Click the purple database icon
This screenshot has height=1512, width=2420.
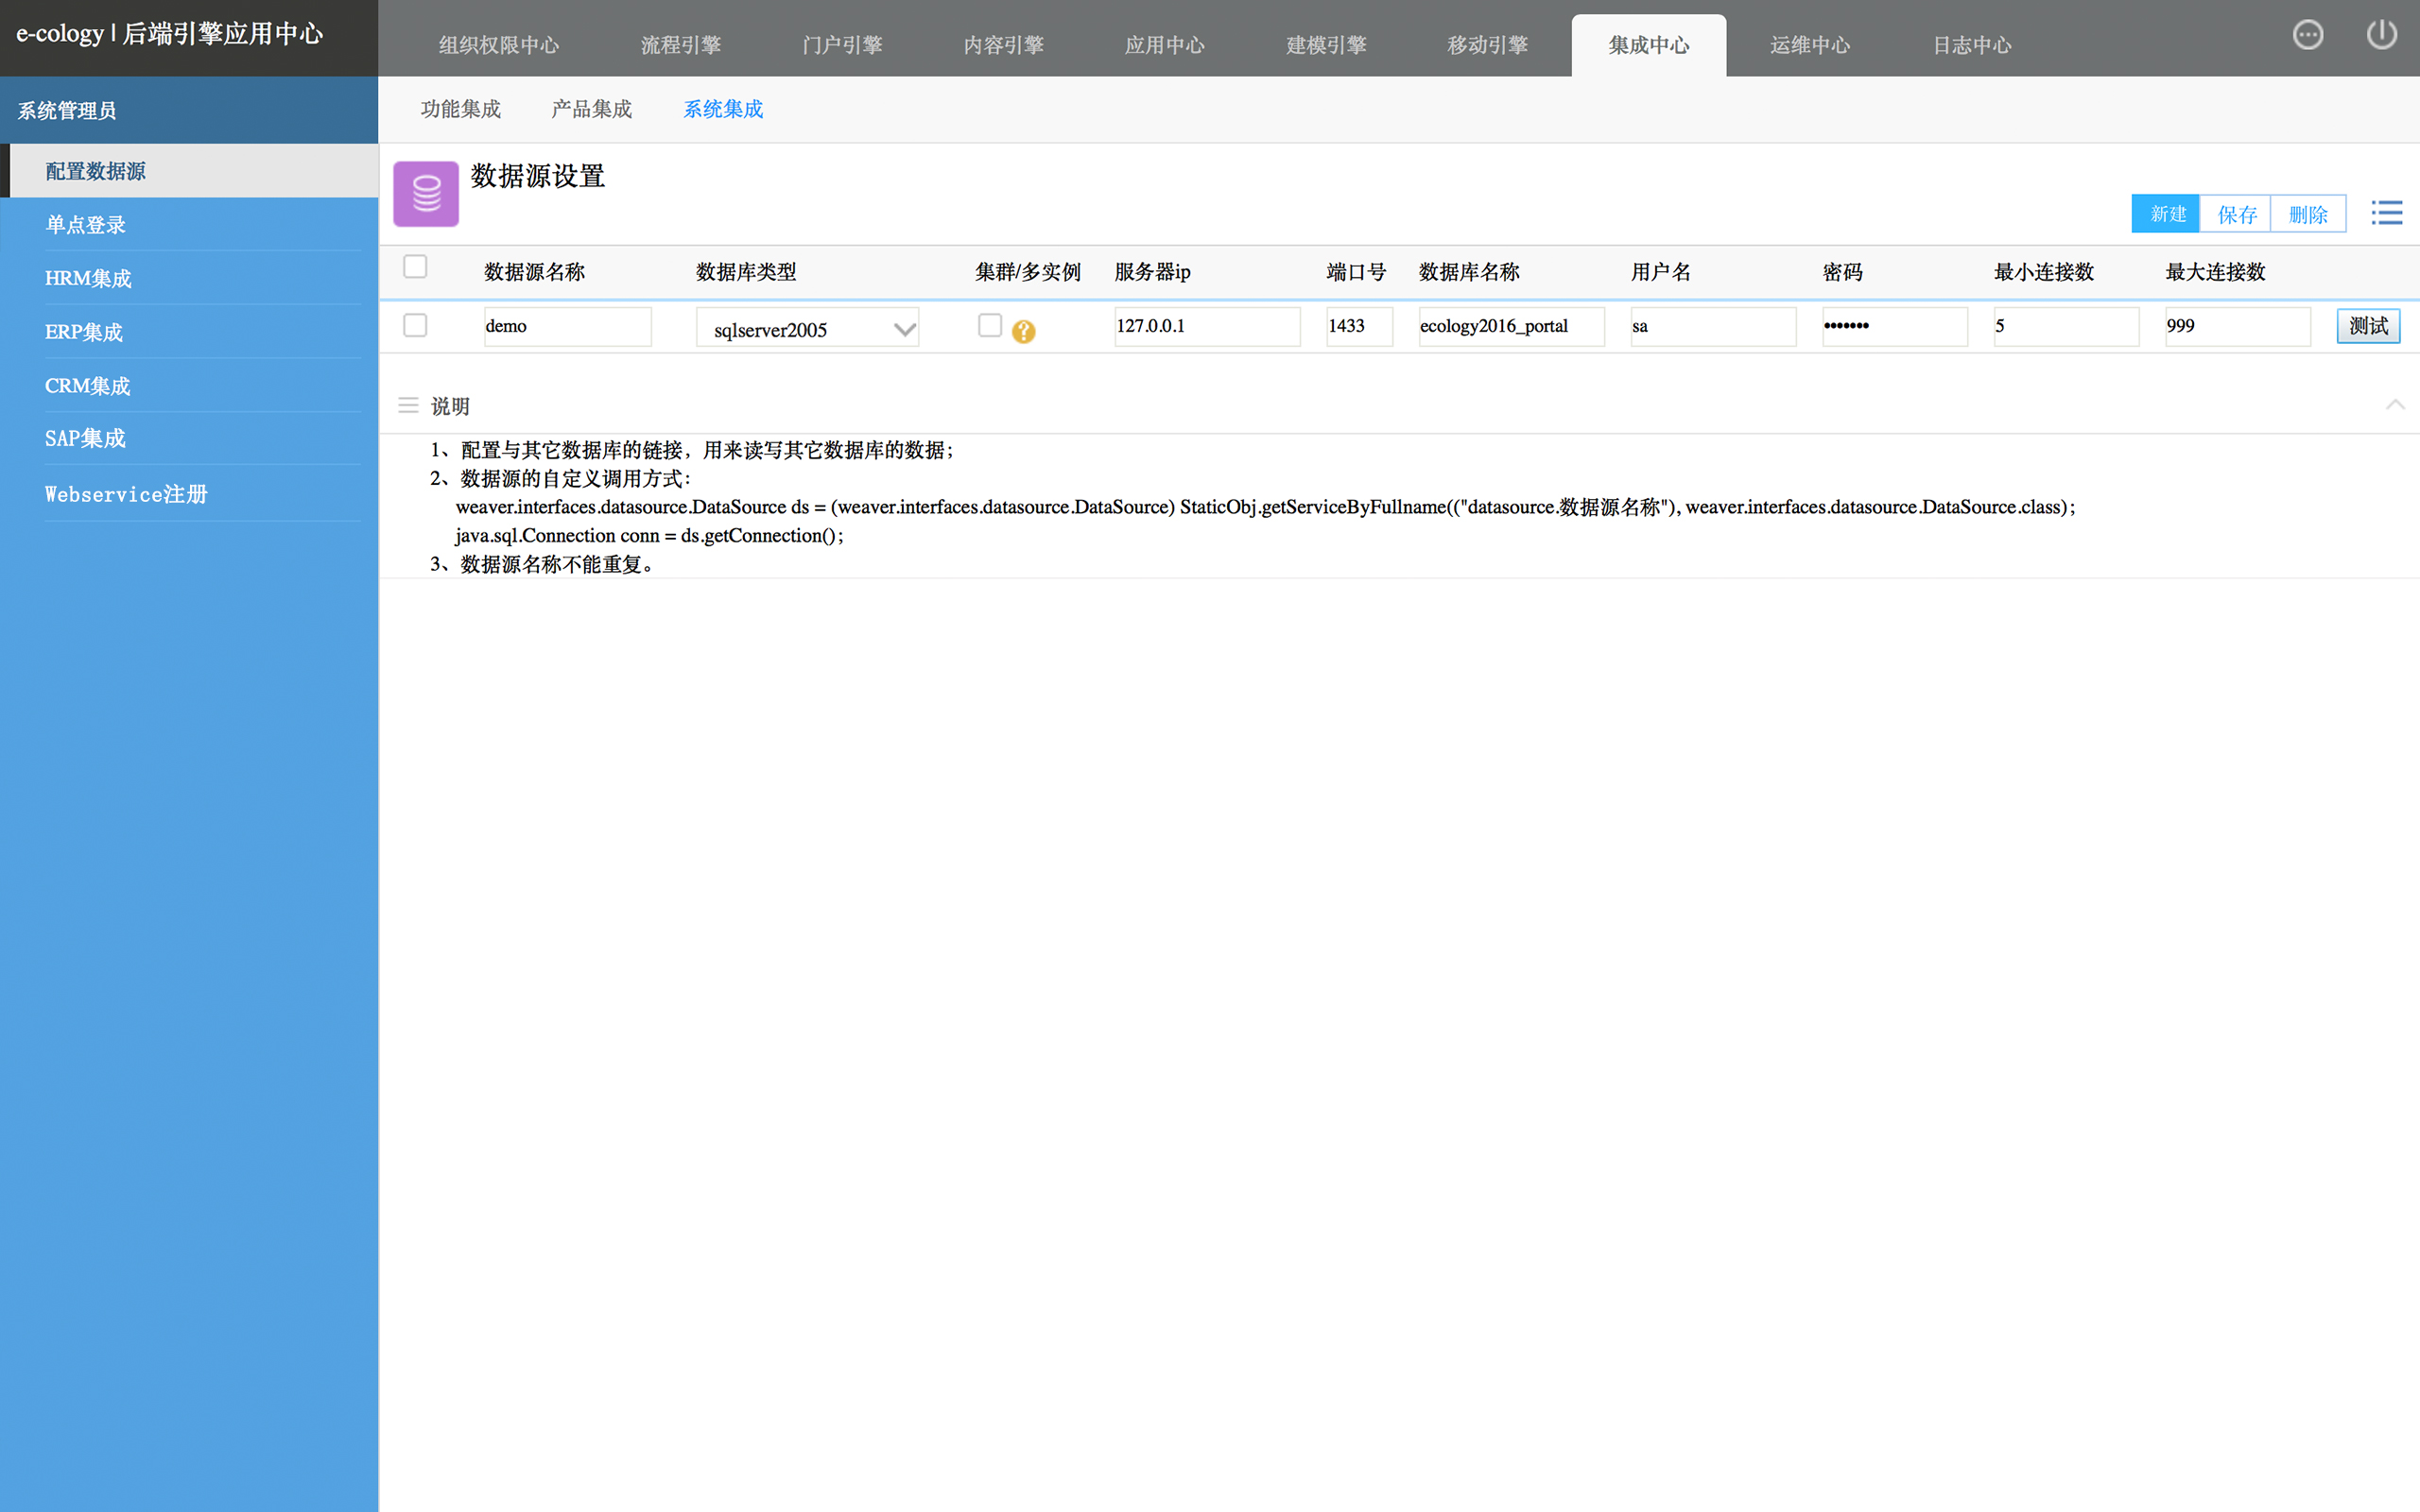(x=426, y=194)
